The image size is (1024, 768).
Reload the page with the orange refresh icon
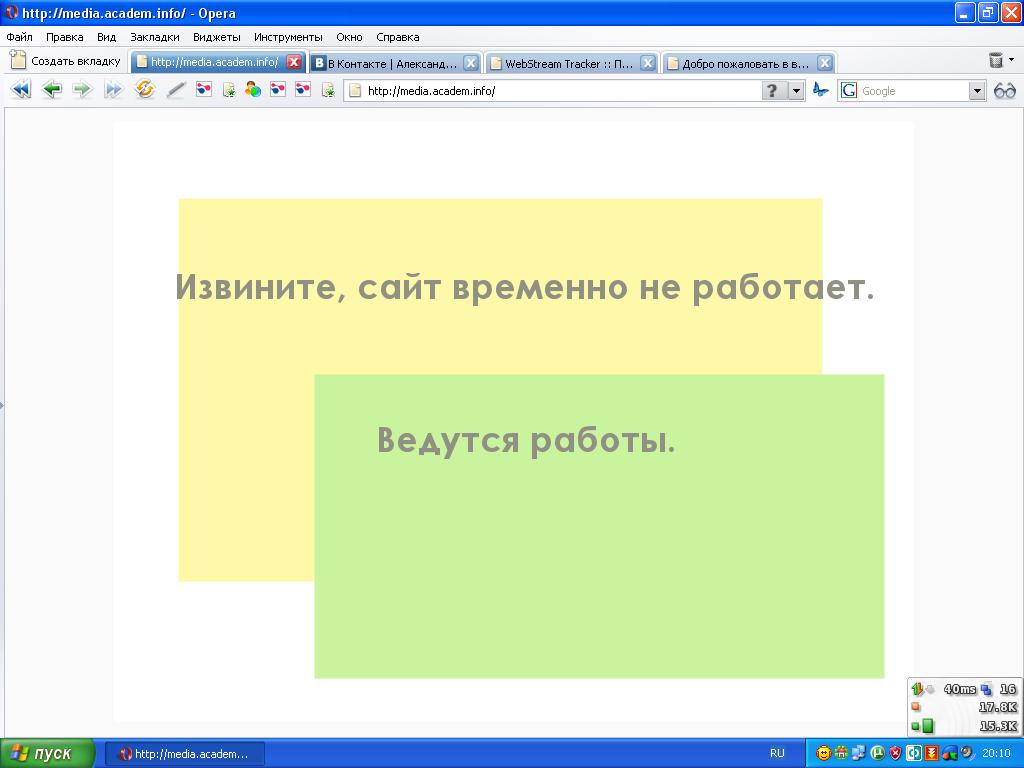(145, 90)
